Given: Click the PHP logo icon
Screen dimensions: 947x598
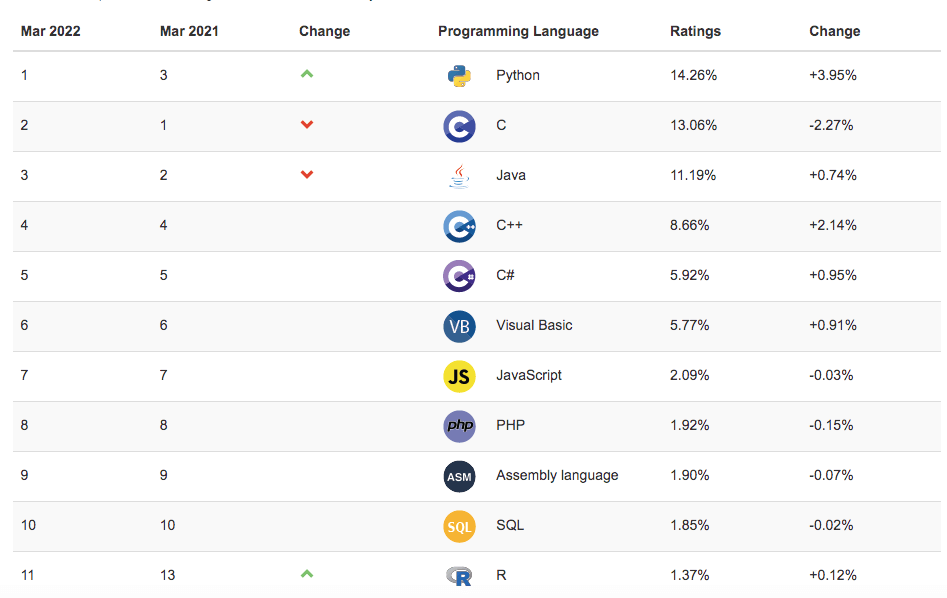Looking at the screenshot, I should point(459,426).
